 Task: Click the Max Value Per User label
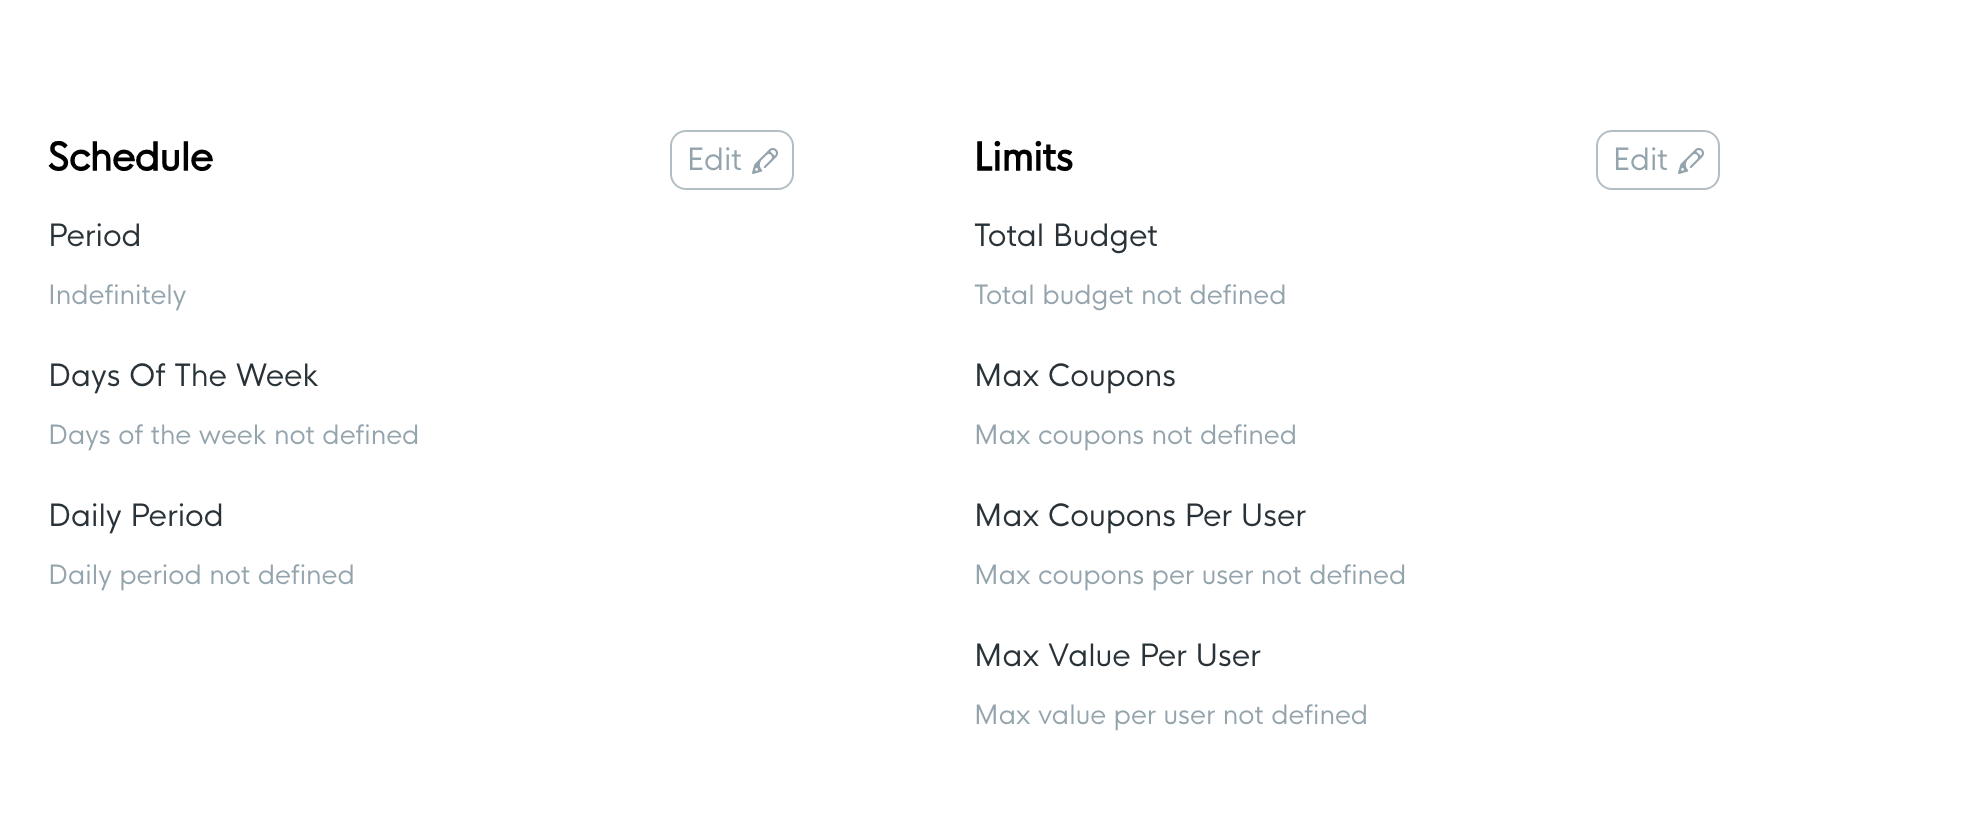(1117, 655)
